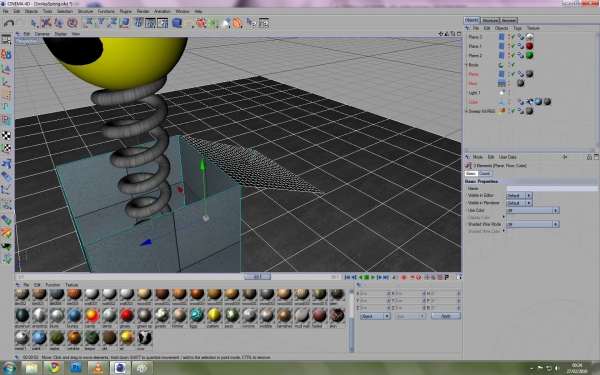Click the Apply button in coordinates panel

click(x=446, y=316)
